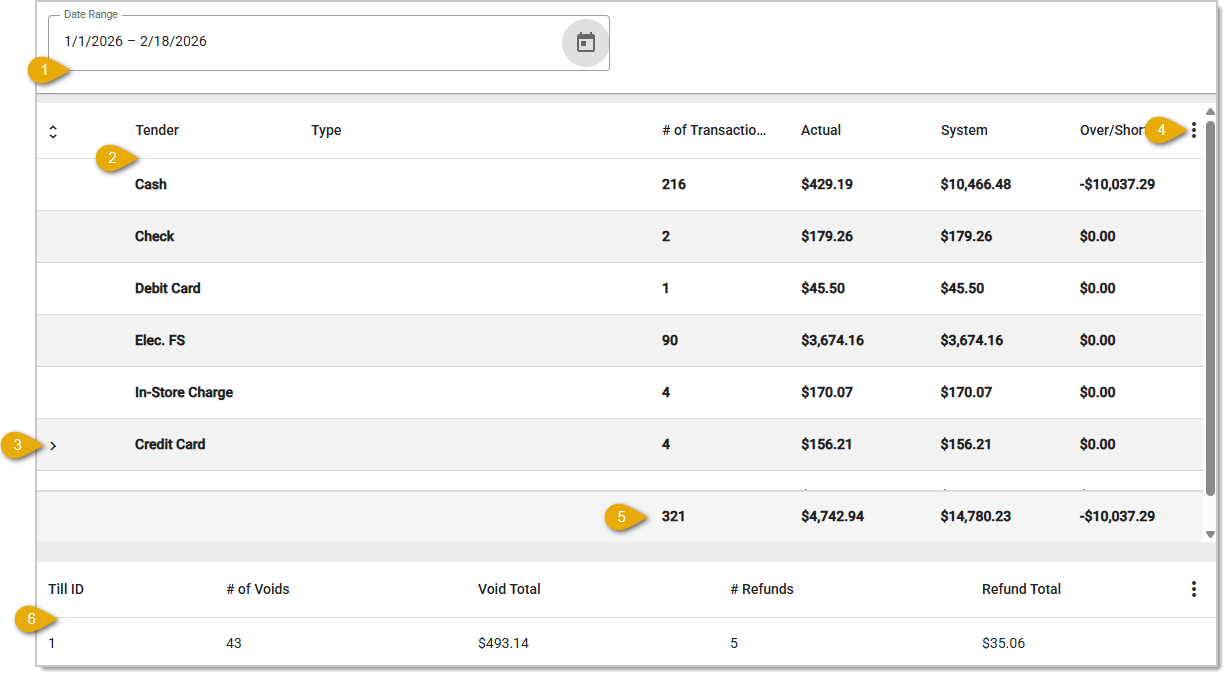Select the Check tender row
The height and width of the screenshot is (677, 1228).
click(620, 236)
